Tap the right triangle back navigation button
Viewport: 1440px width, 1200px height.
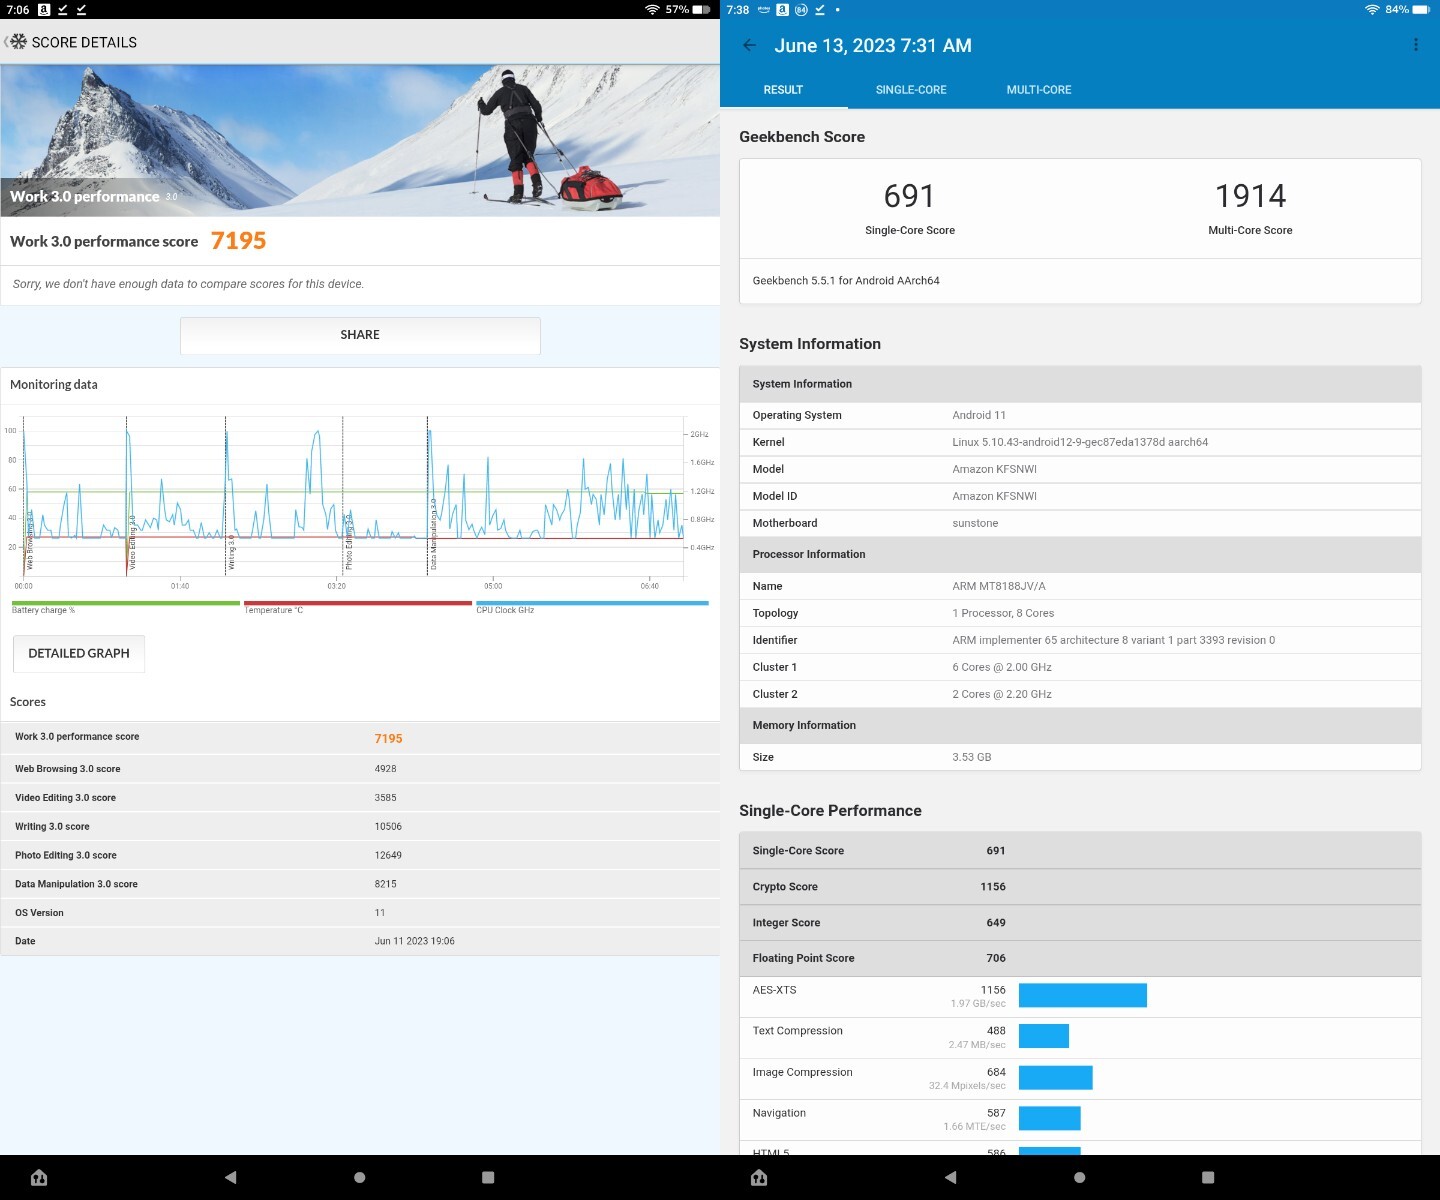(951, 1177)
